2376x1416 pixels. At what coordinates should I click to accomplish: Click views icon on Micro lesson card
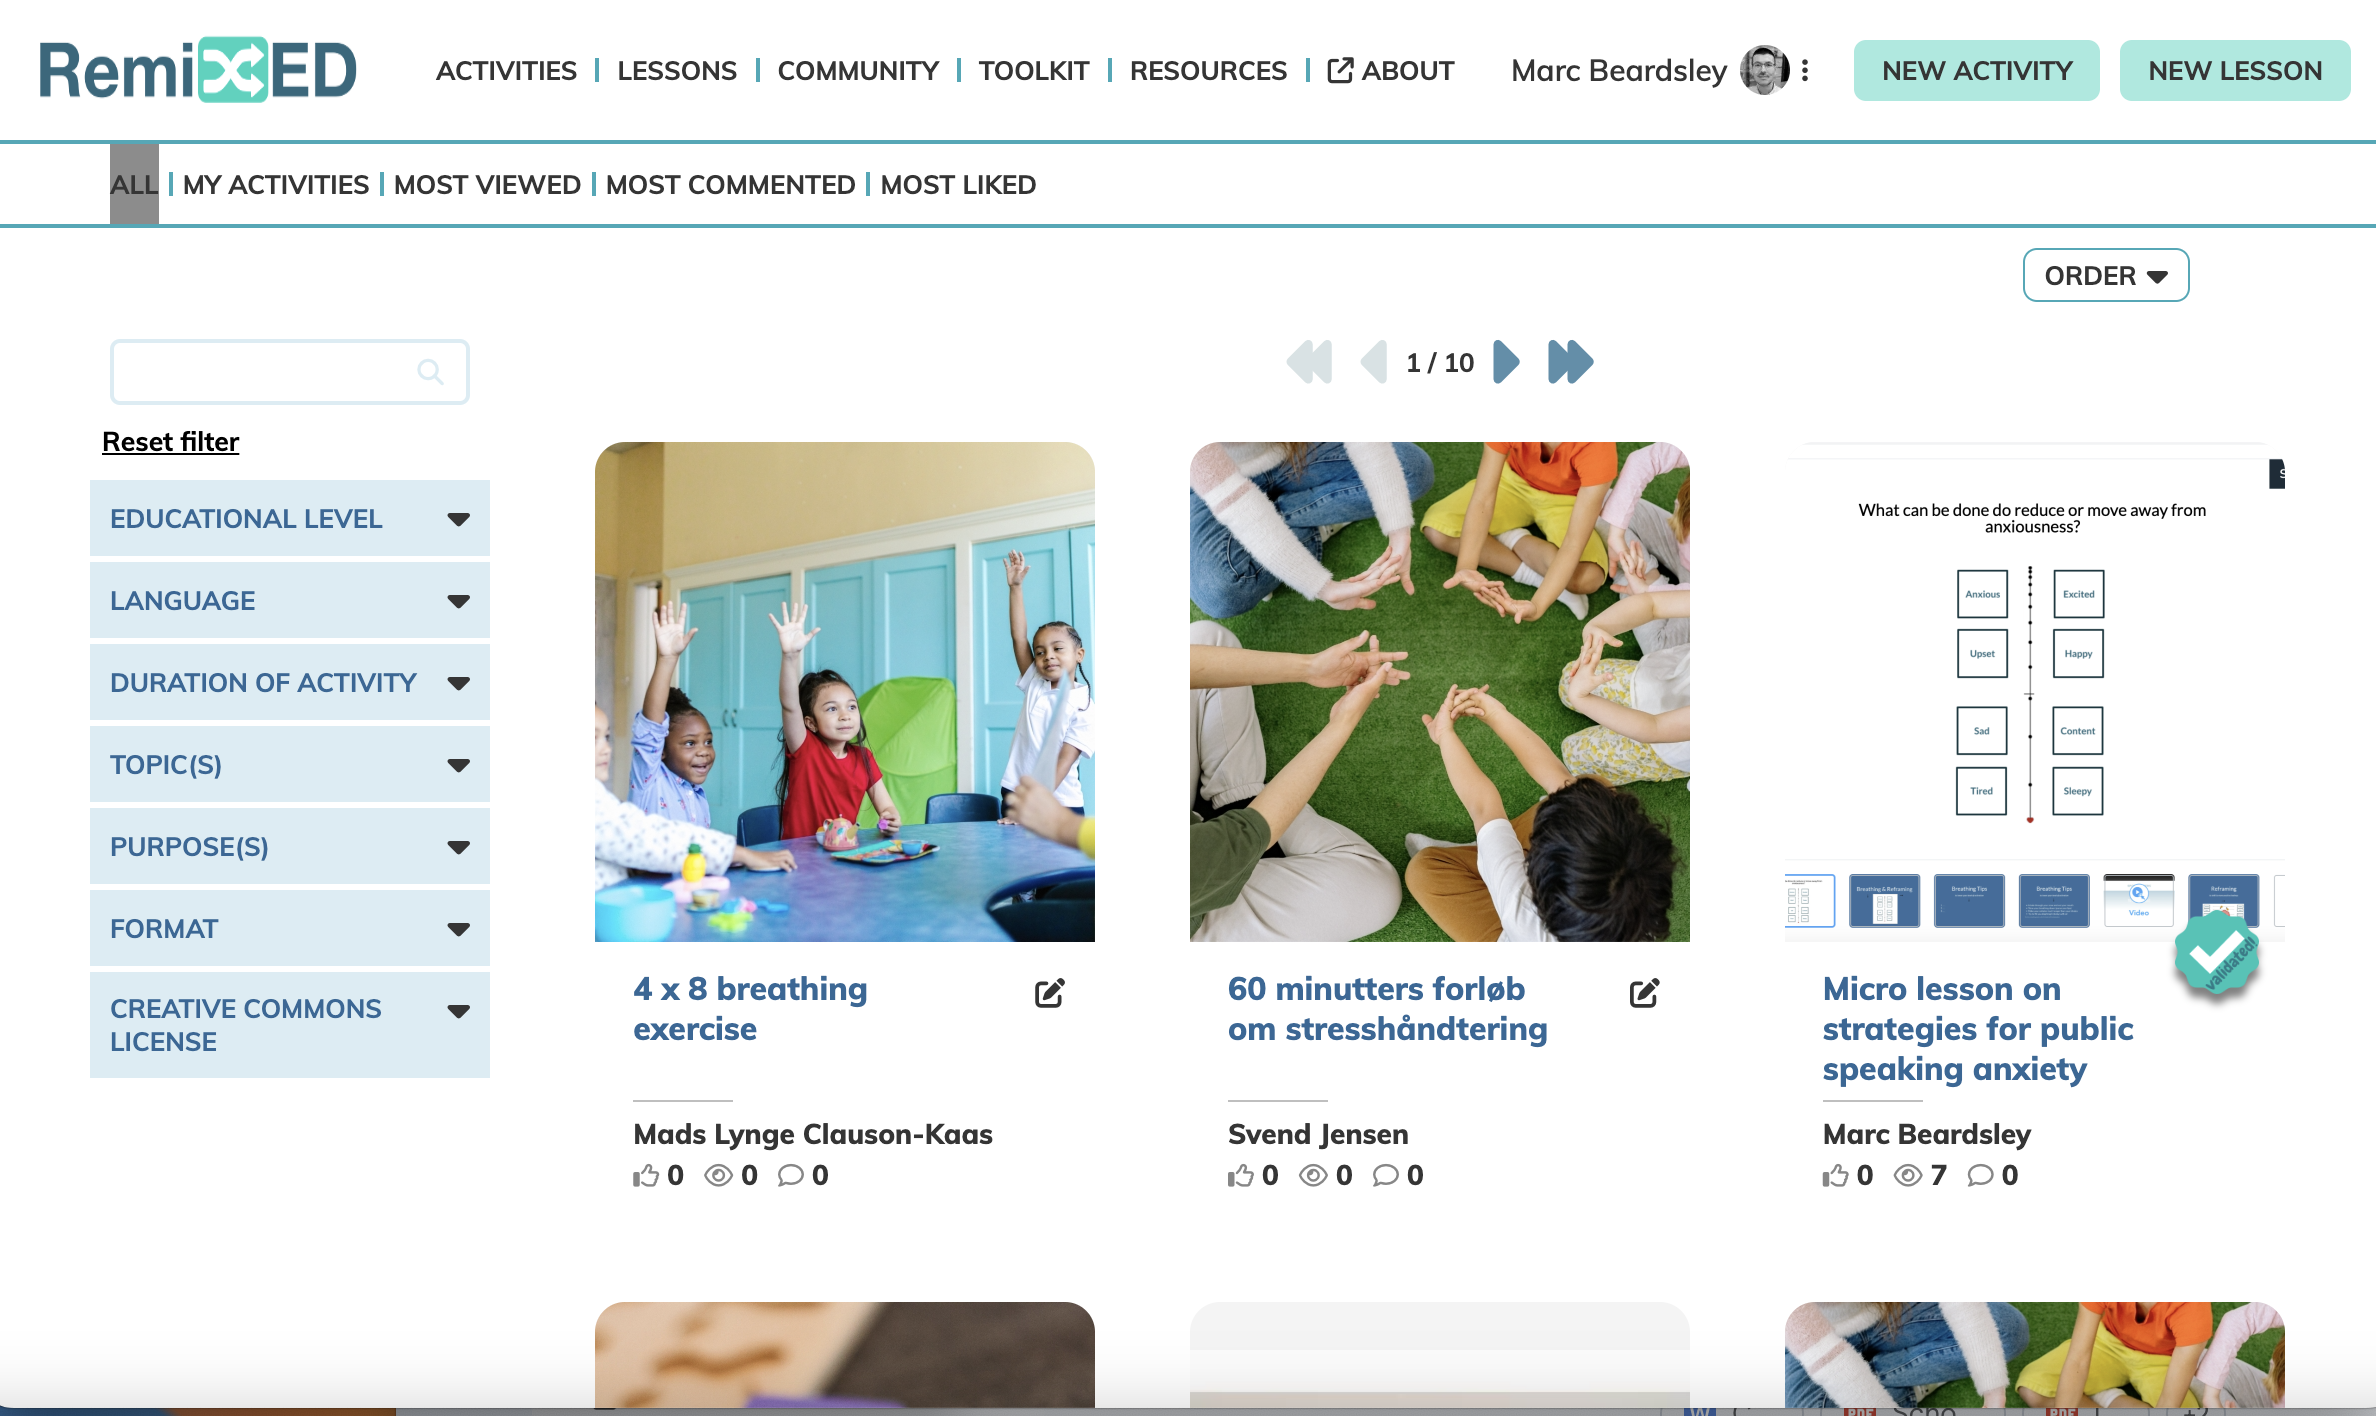coord(1908,1175)
